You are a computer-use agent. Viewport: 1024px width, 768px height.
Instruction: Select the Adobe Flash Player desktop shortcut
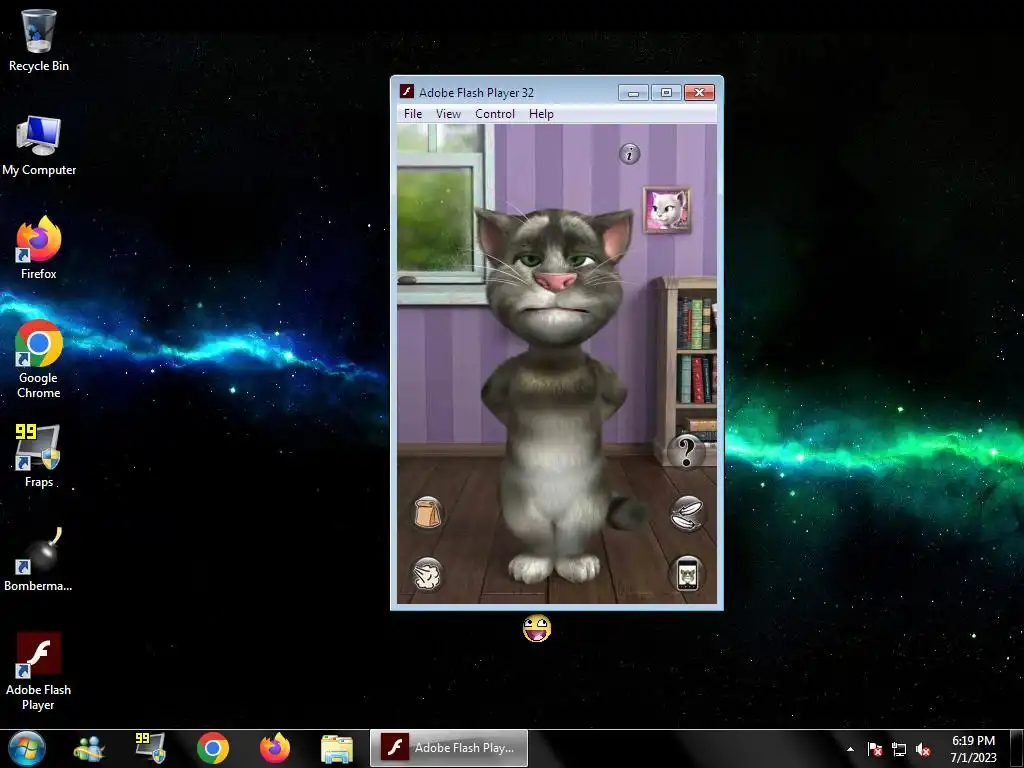tap(39, 671)
